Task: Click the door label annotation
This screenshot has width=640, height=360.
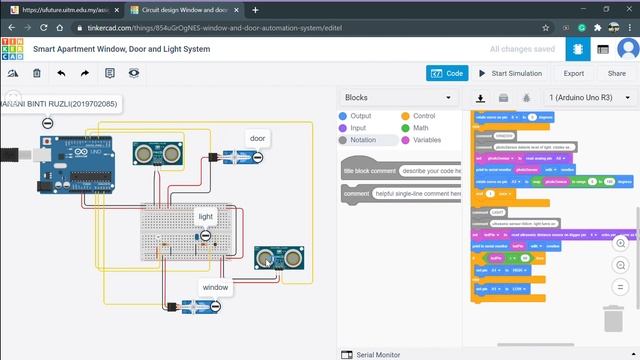Action: click(258, 138)
